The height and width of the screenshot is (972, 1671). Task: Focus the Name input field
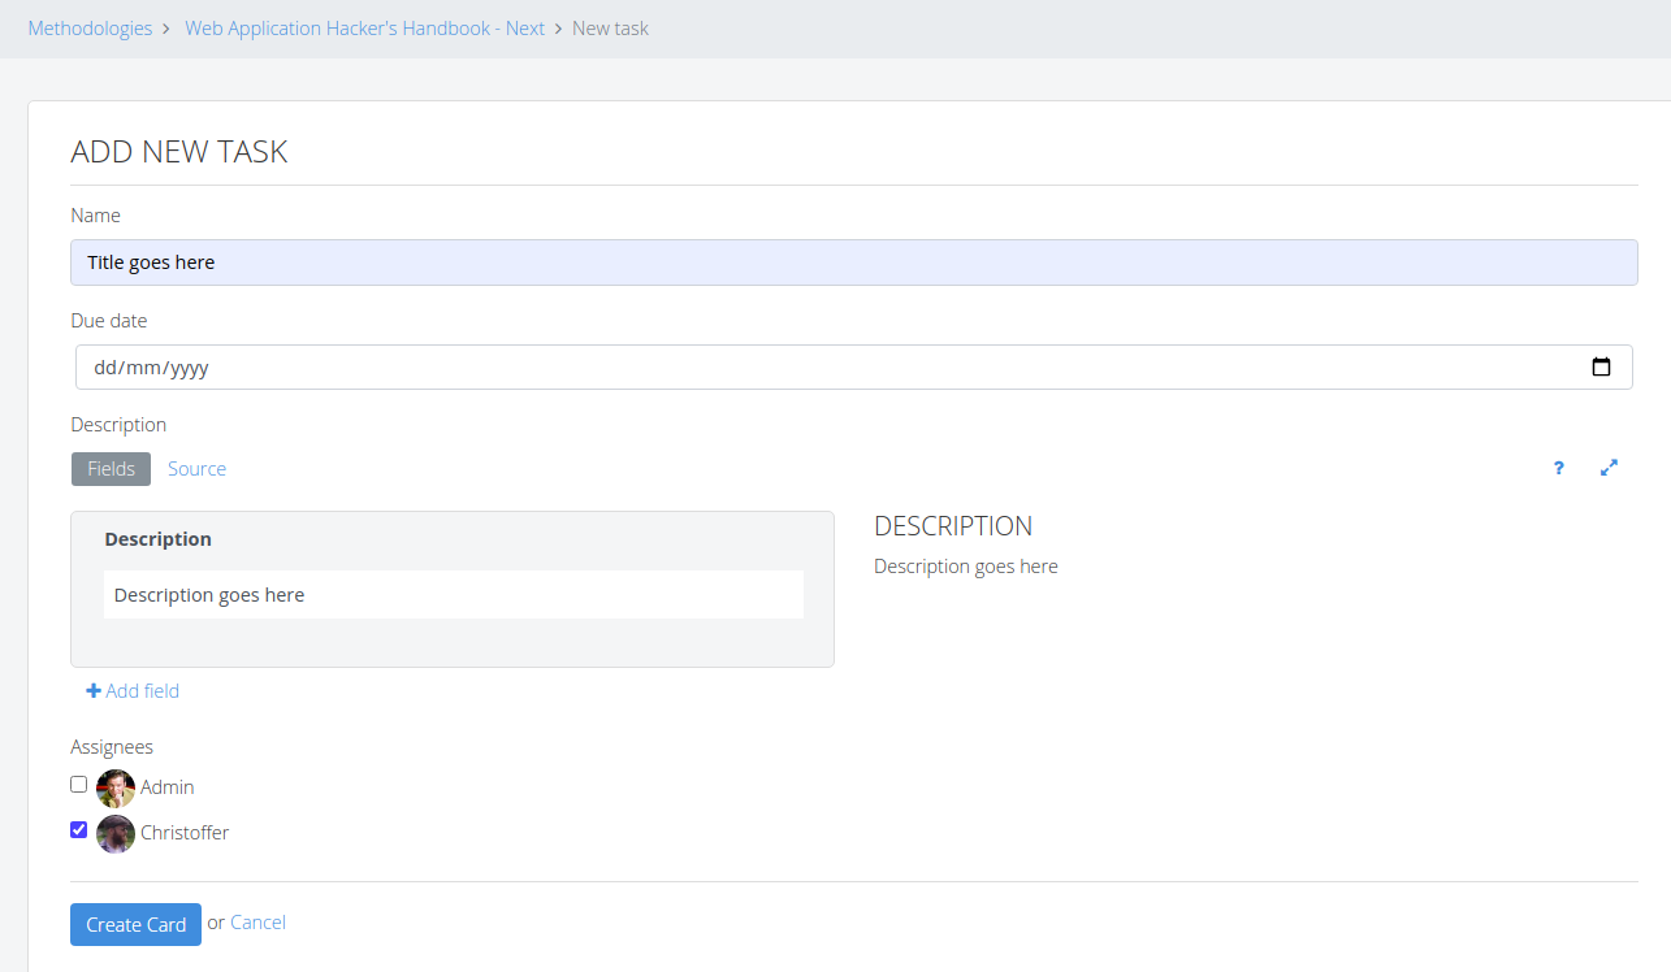click(854, 262)
